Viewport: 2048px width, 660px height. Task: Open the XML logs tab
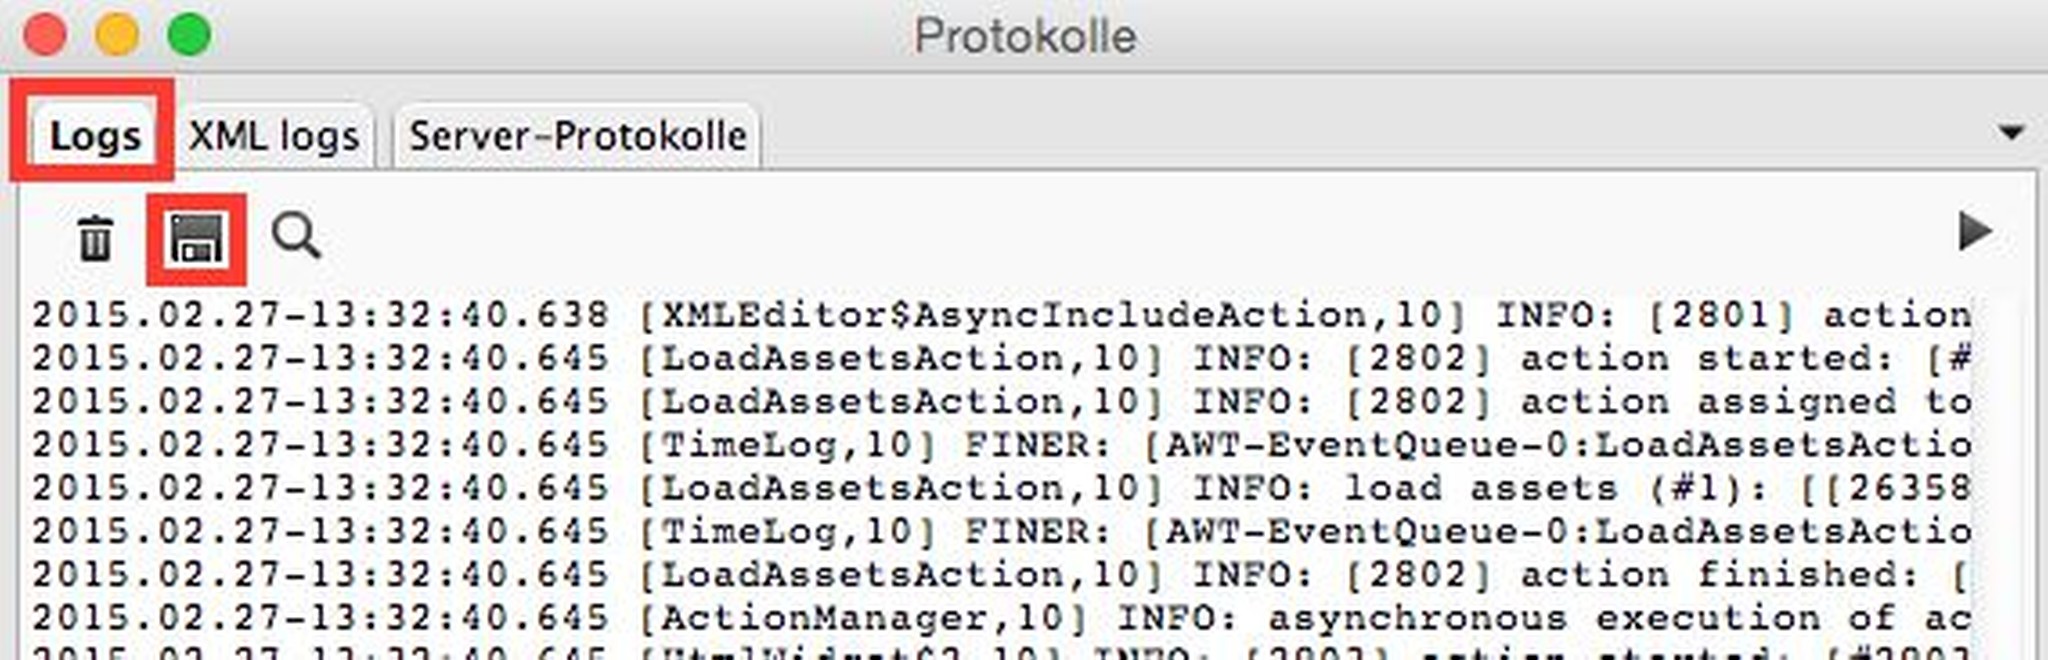(273, 135)
